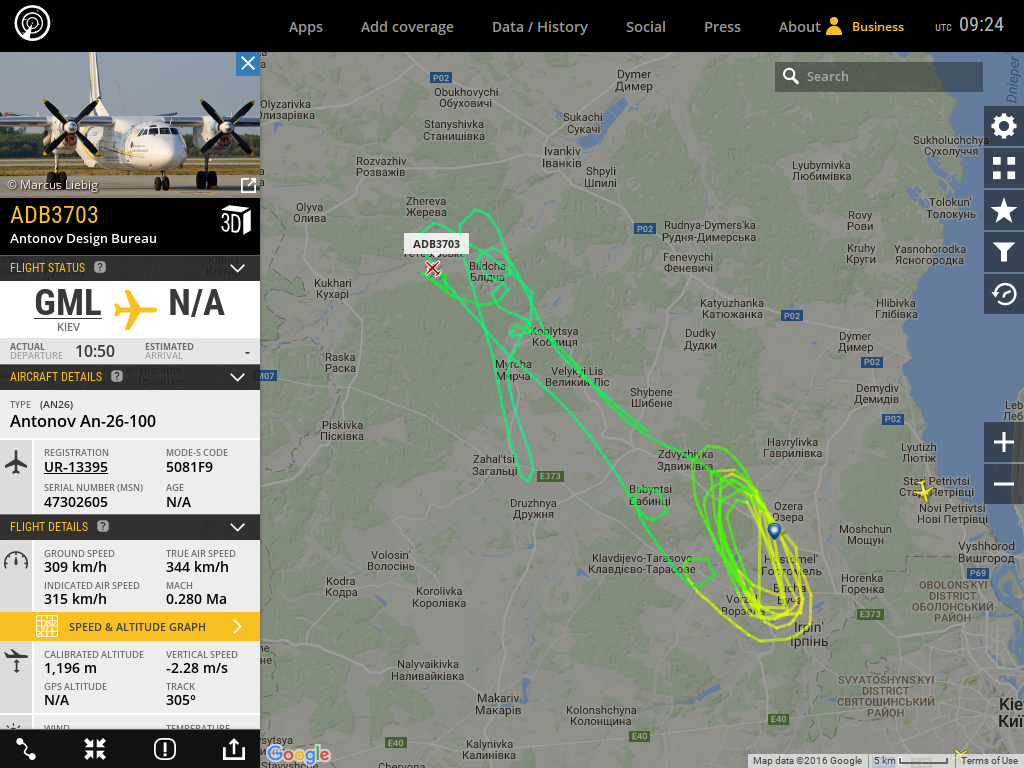Viewport: 1024px width, 768px height.
Task: Open bookmarks star icon
Action: [1004, 210]
